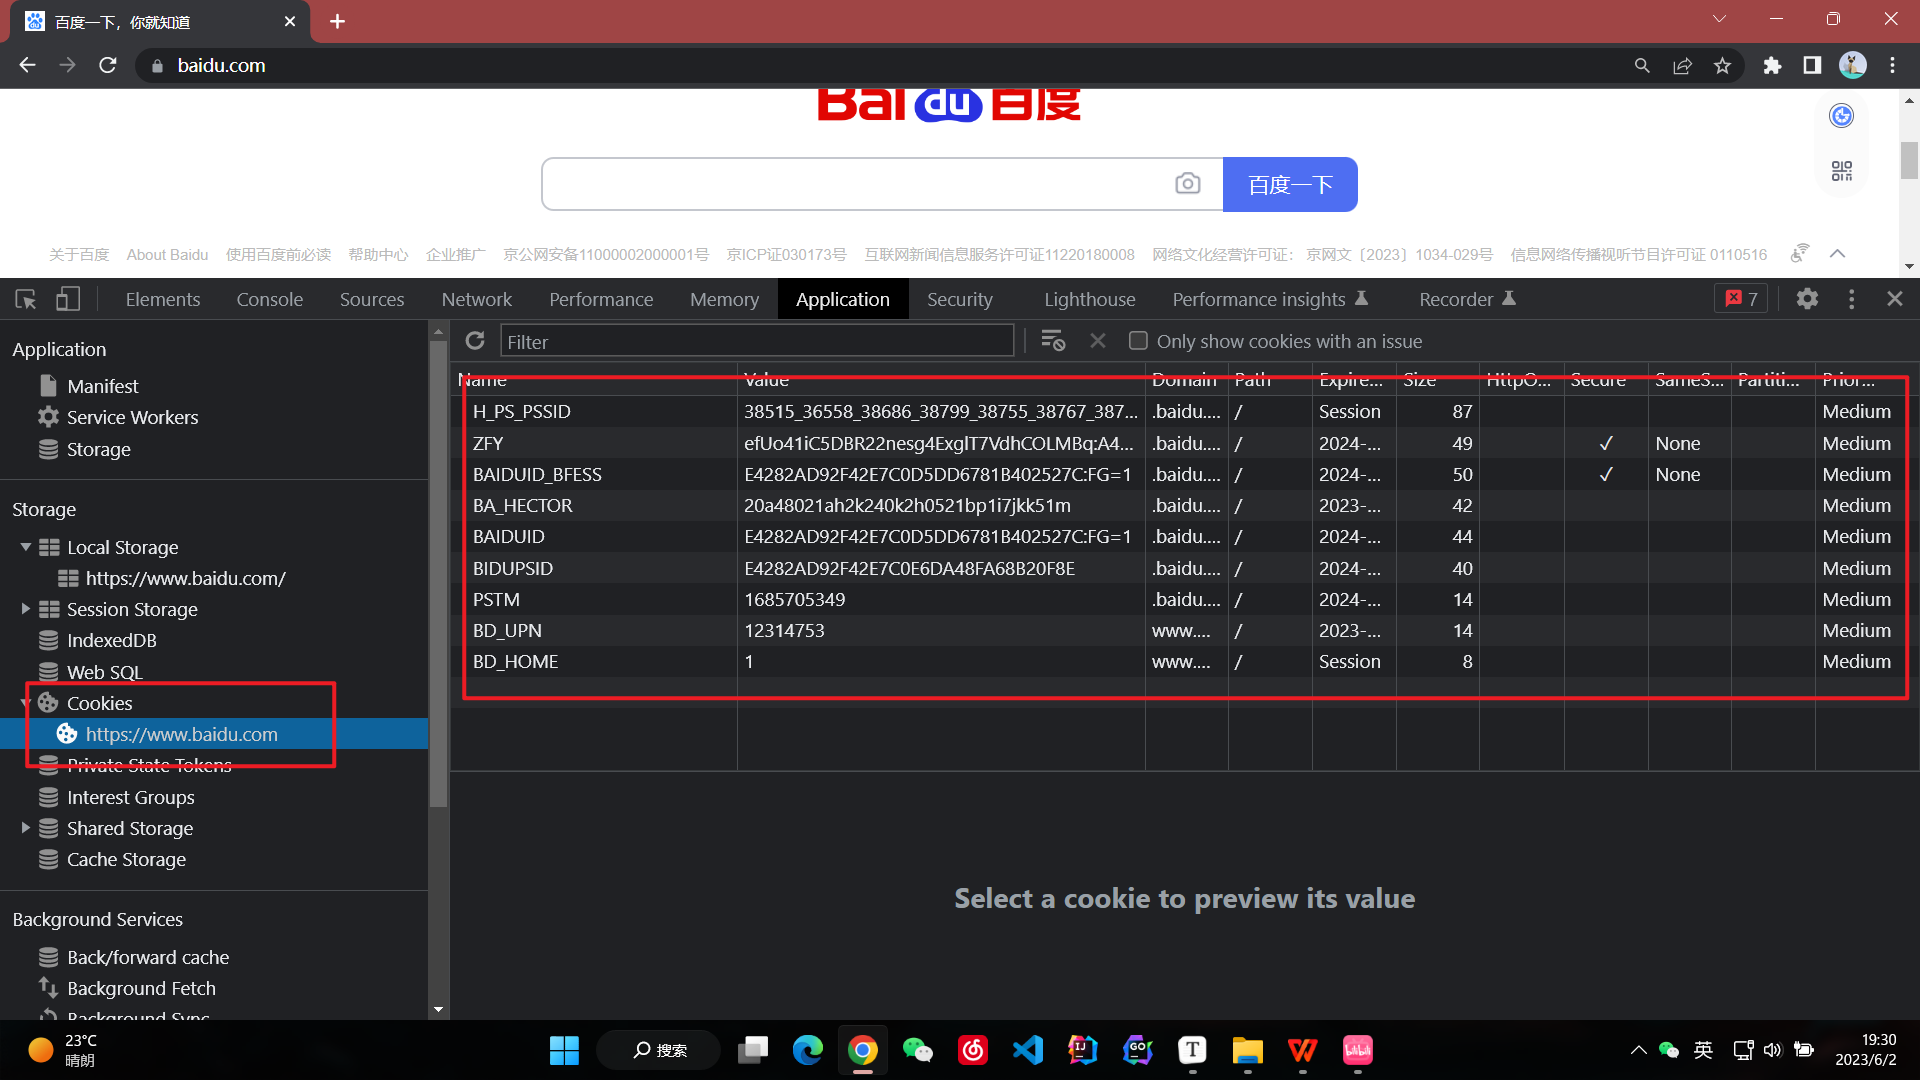Click the camera image search icon

(1187, 184)
